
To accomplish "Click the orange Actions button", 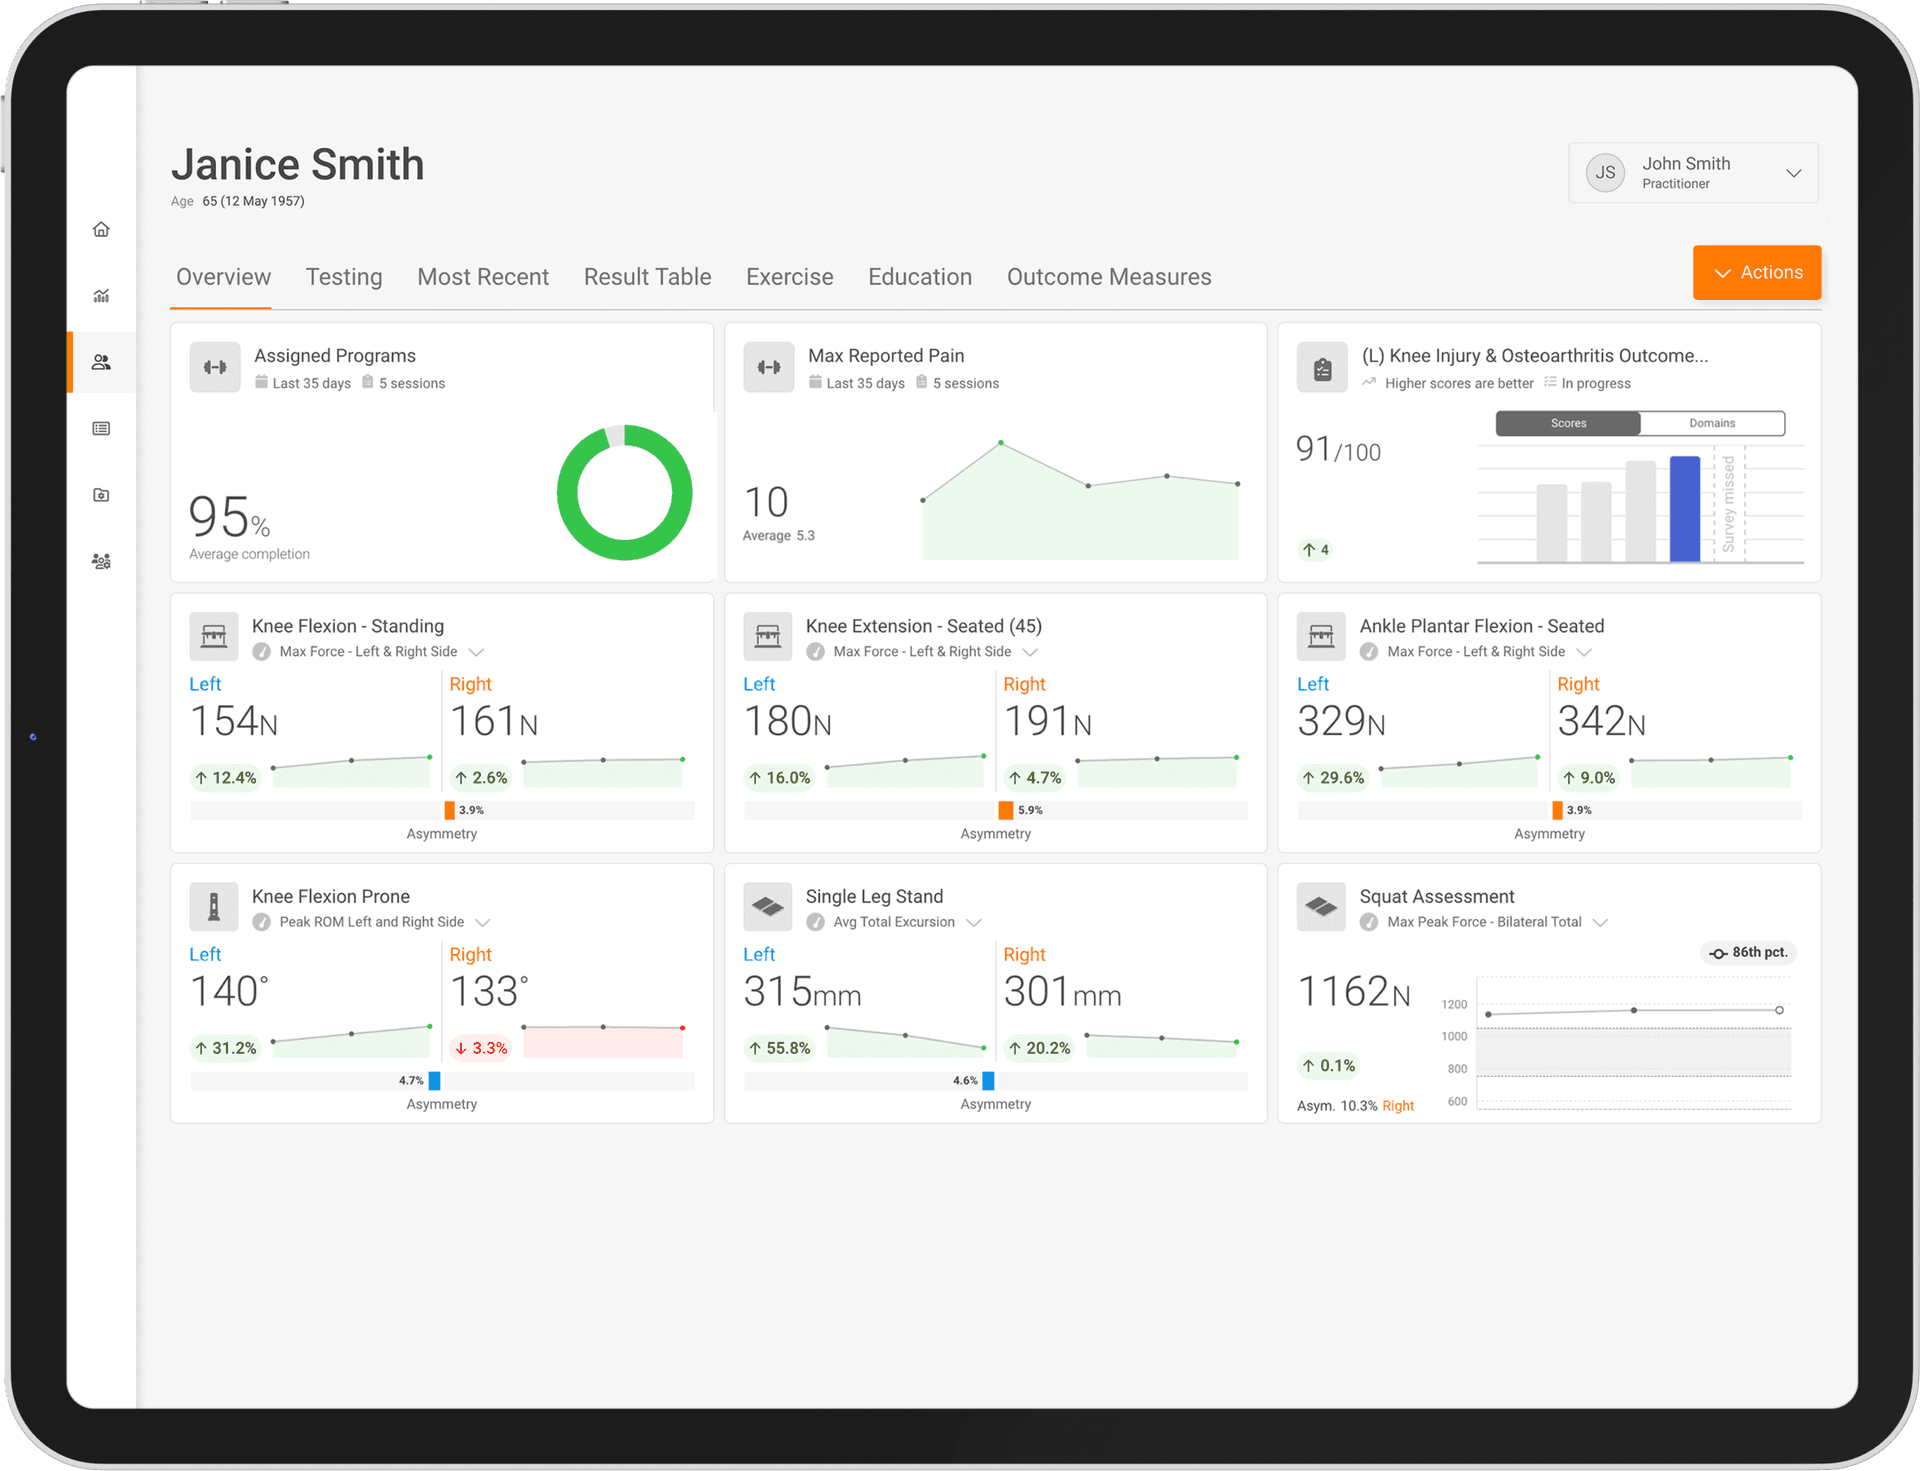I will [1756, 272].
